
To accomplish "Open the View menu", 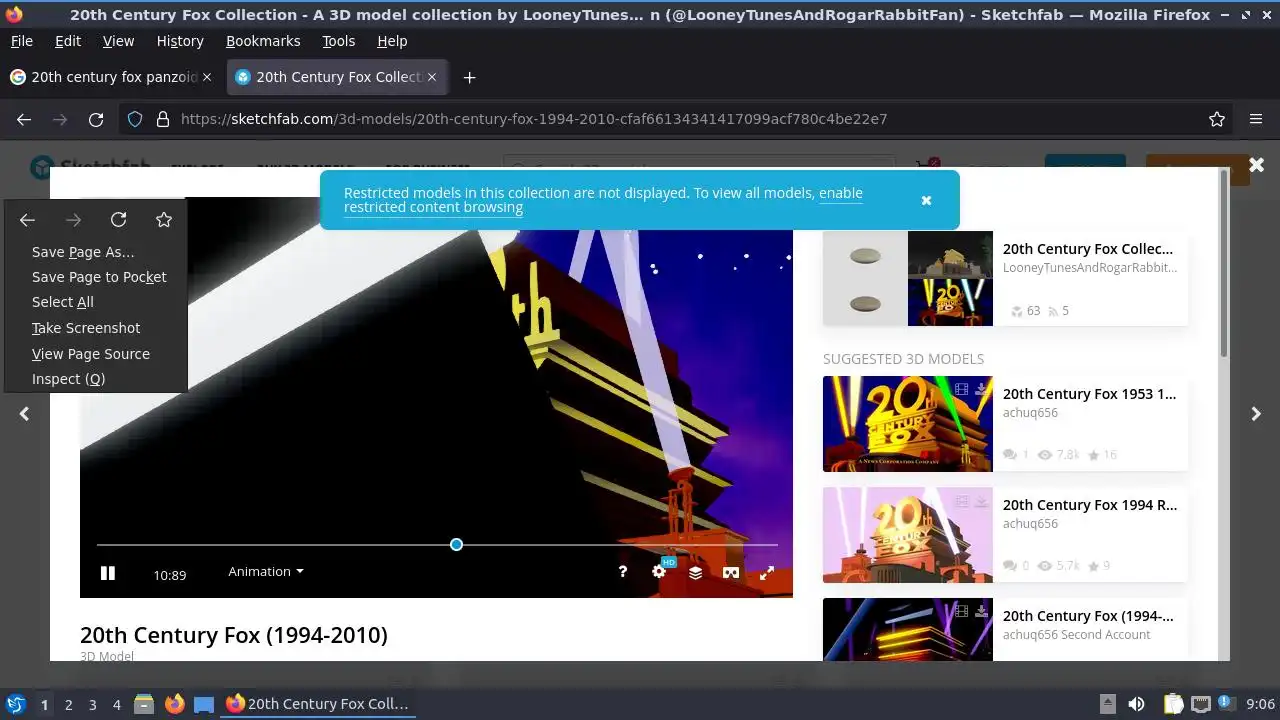I will pos(118,41).
